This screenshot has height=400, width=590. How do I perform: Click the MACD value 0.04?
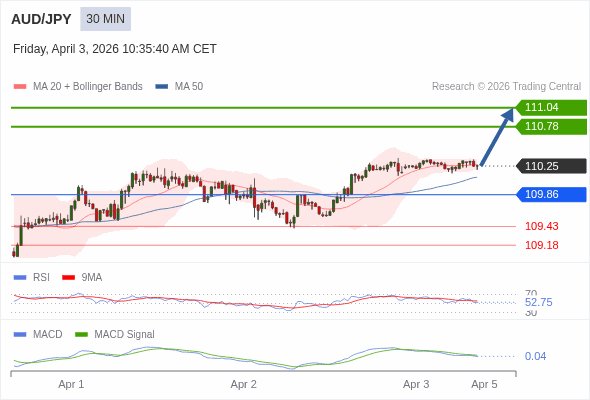click(x=535, y=356)
